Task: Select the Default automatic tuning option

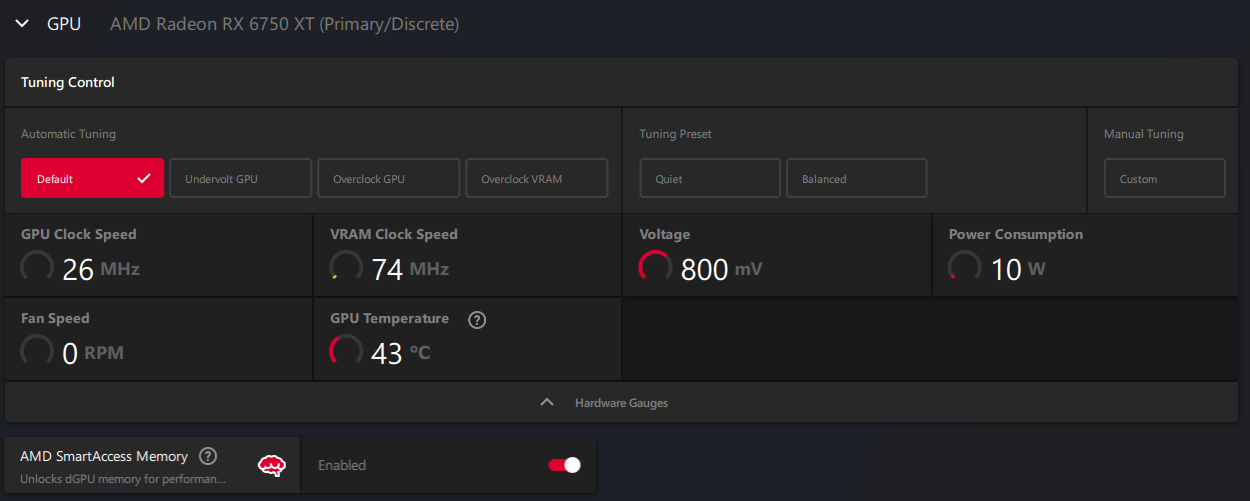Action: coord(92,178)
